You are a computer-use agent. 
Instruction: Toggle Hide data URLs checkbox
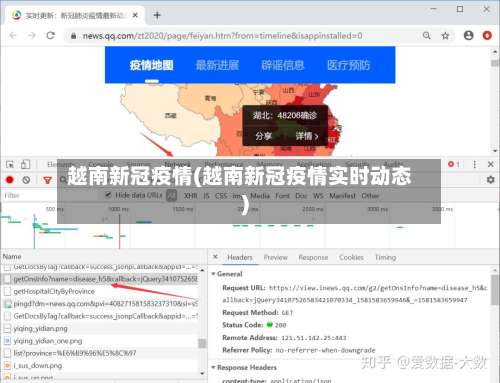click(x=108, y=195)
